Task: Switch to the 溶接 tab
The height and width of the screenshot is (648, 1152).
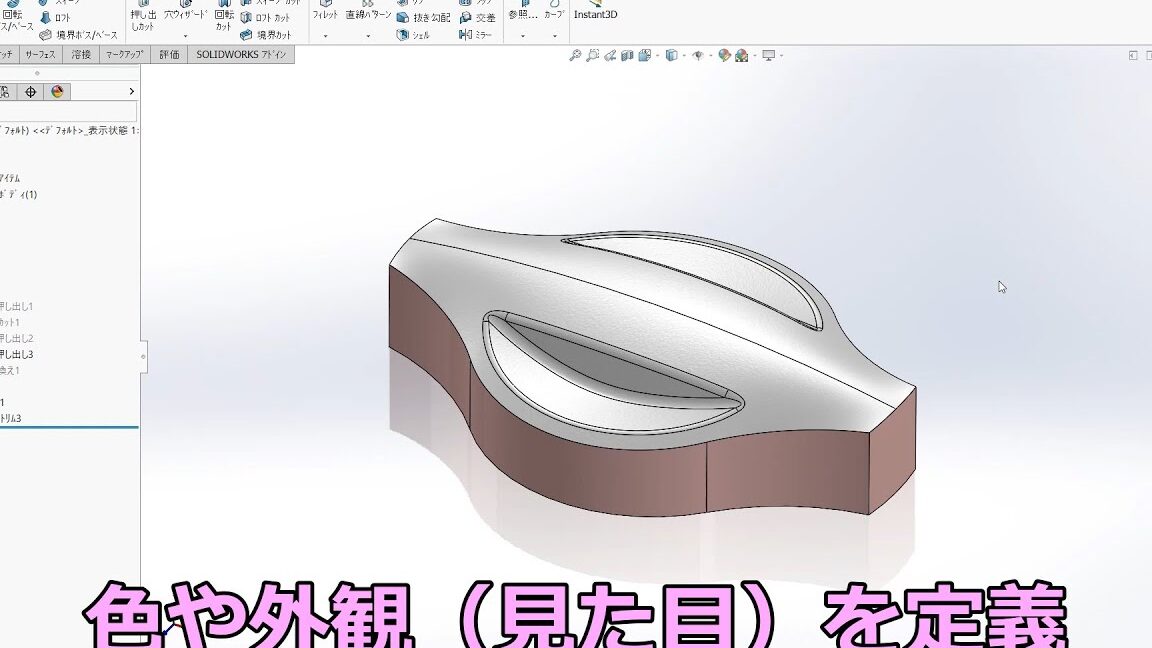Action: click(x=81, y=54)
